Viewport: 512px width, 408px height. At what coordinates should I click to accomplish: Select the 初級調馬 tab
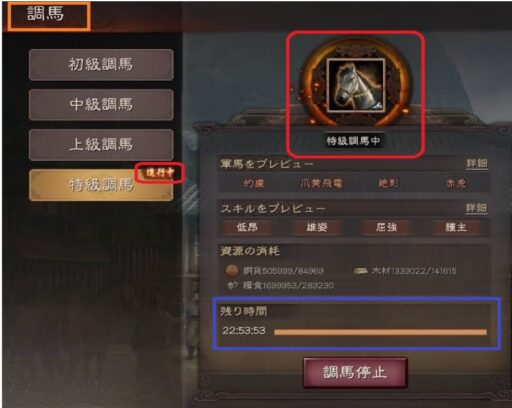pos(101,64)
